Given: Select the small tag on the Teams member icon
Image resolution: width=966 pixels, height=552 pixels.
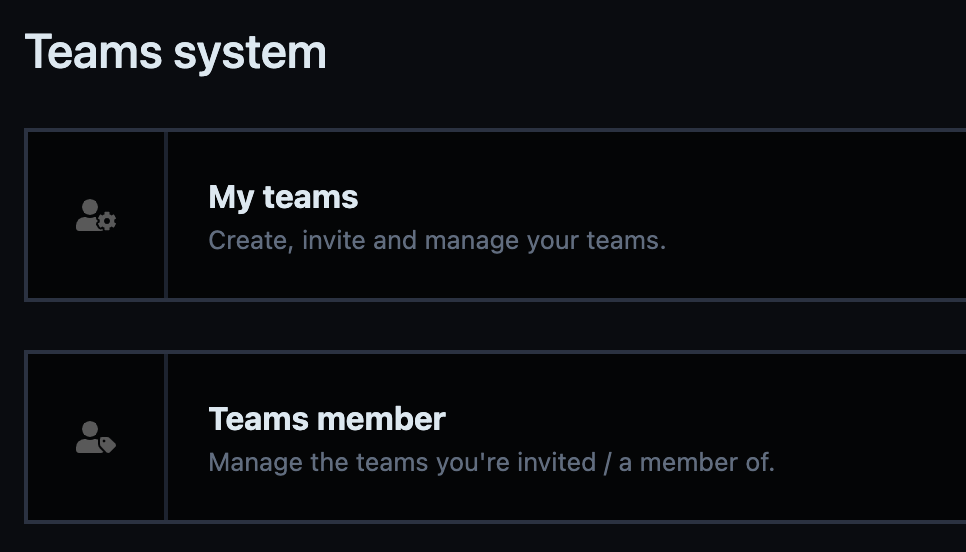Looking at the screenshot, I should (107, 444).
